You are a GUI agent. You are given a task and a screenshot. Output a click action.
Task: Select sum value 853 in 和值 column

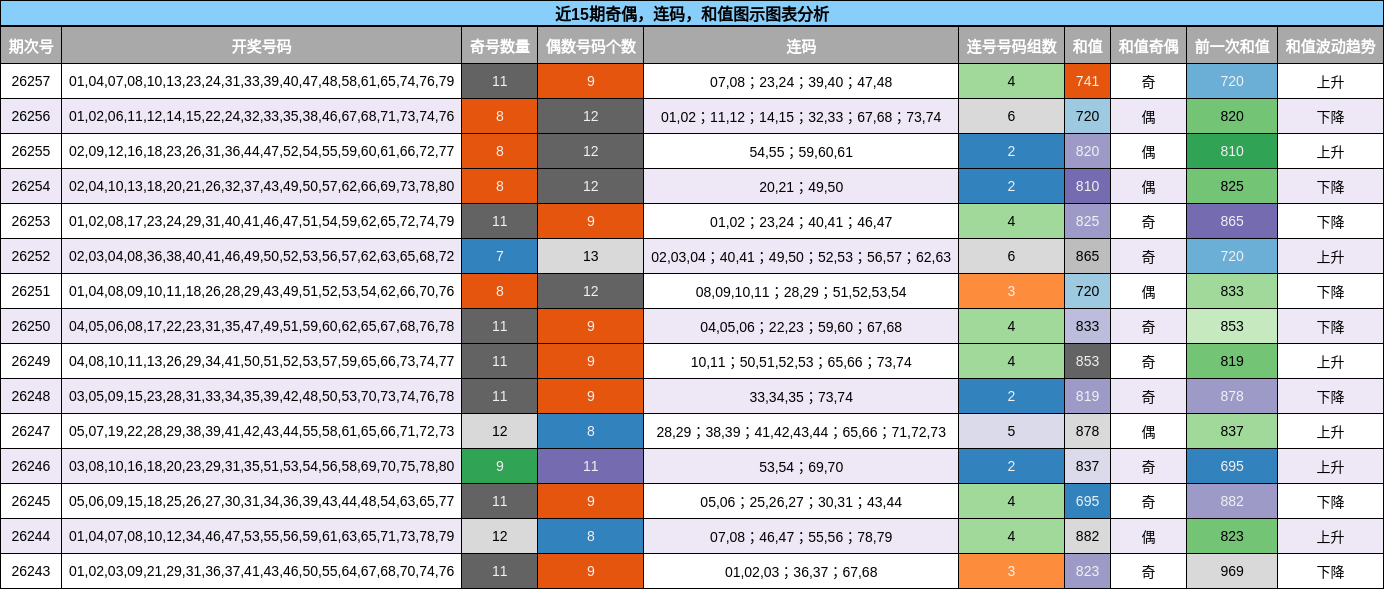(1088, 361)
